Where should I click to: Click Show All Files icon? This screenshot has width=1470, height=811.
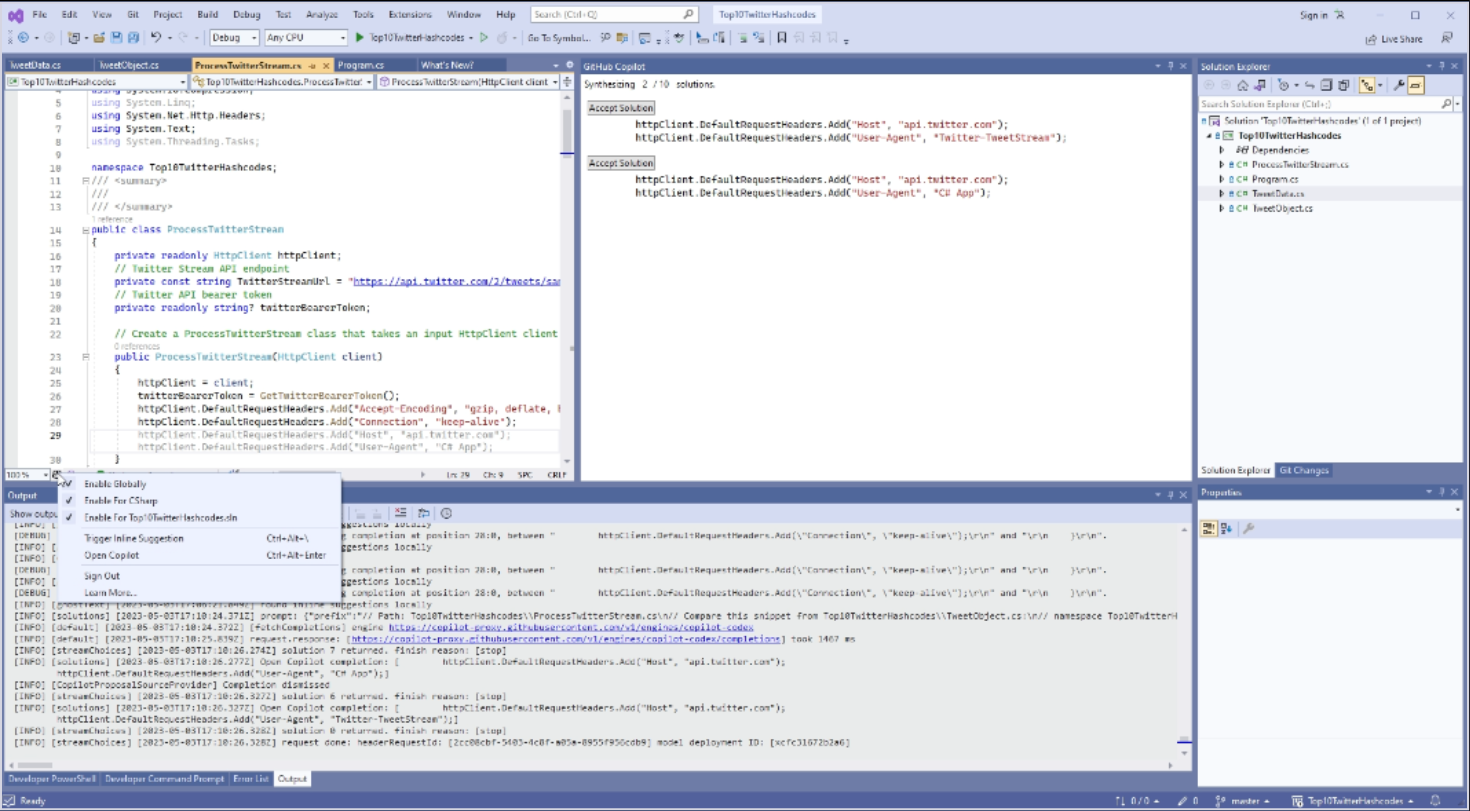pos(1343,85)
